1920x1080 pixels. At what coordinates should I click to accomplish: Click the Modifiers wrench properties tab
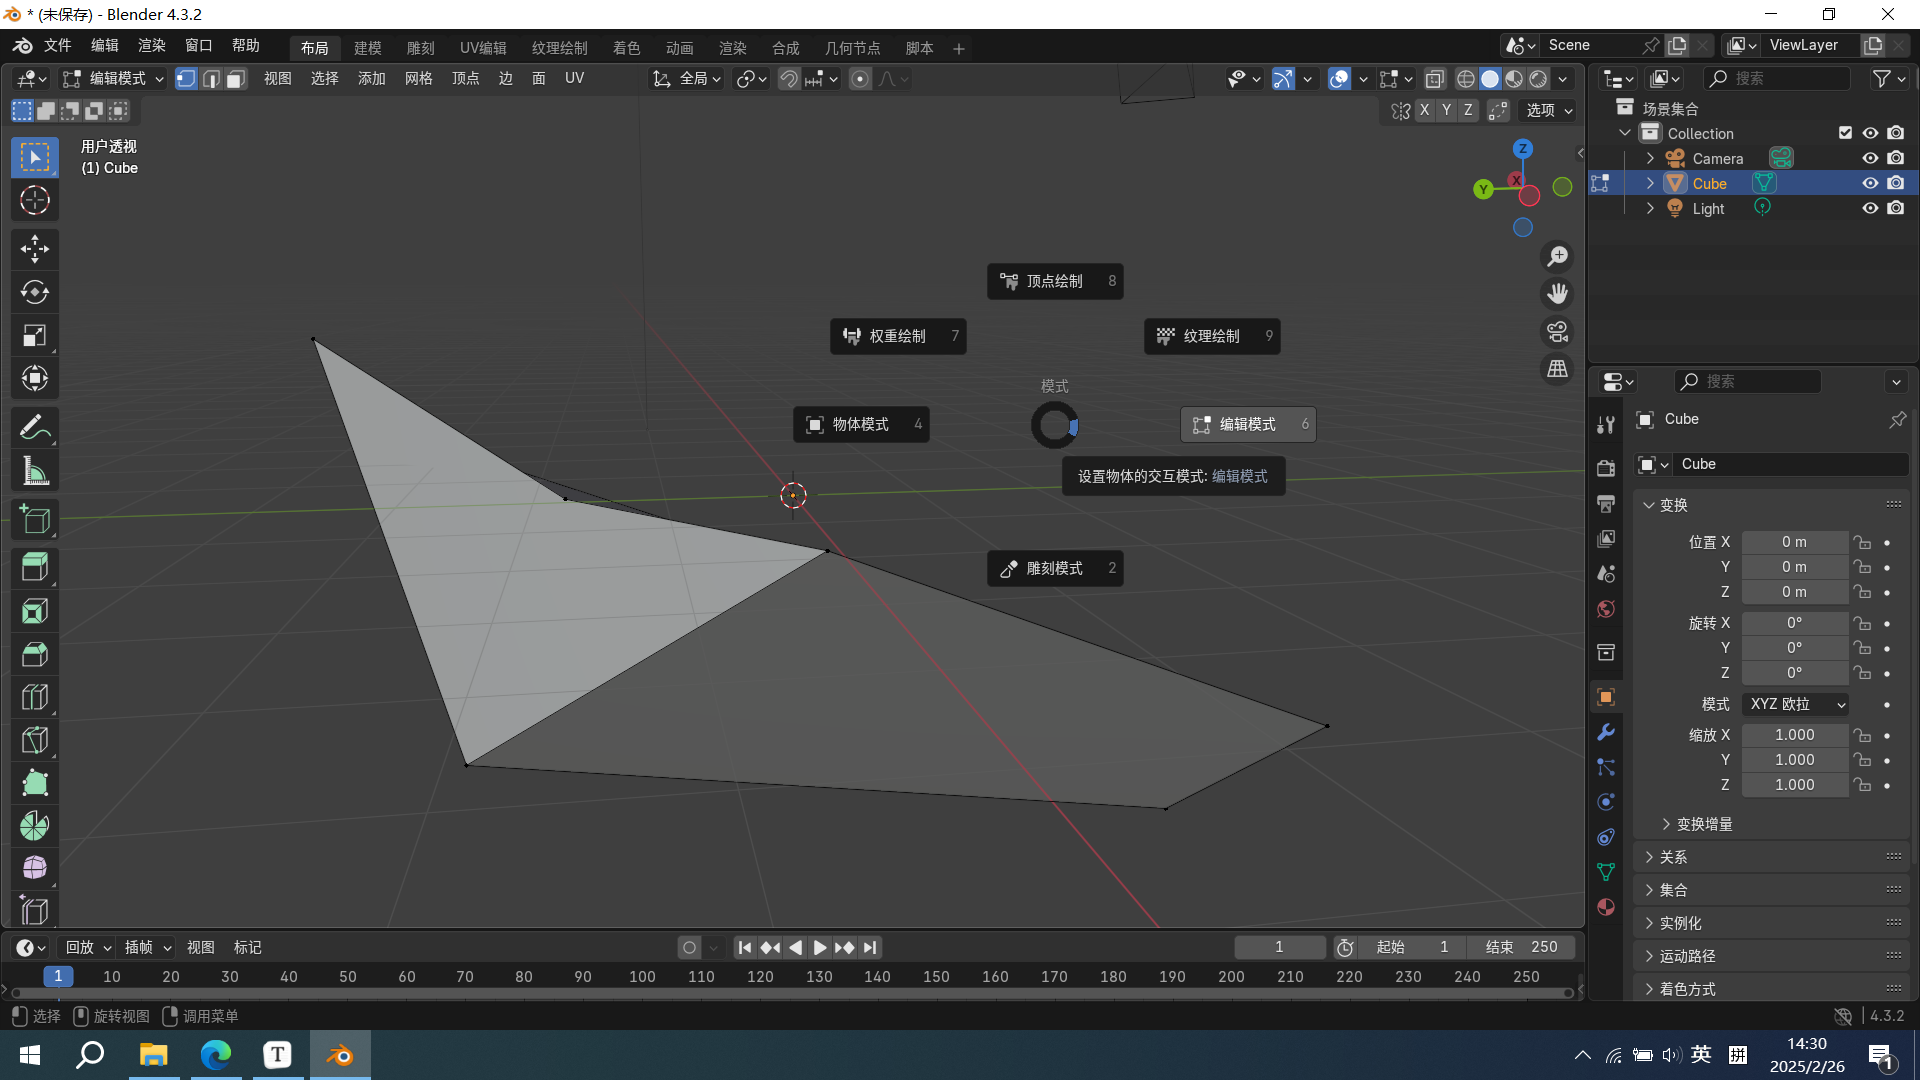(1606, 732)
